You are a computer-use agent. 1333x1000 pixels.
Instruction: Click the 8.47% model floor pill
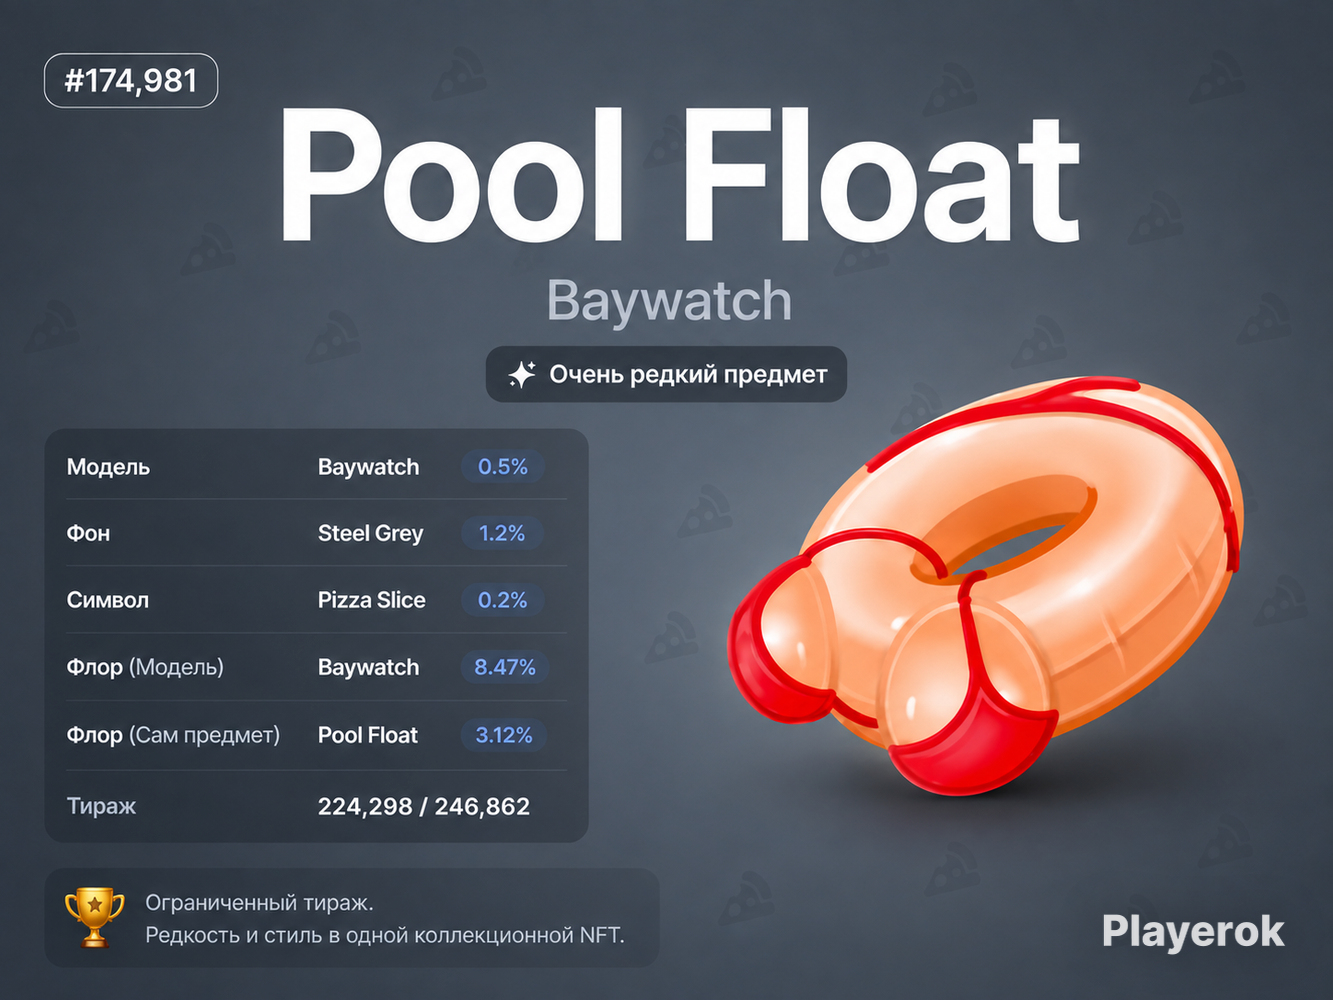[x=505, y=667]
